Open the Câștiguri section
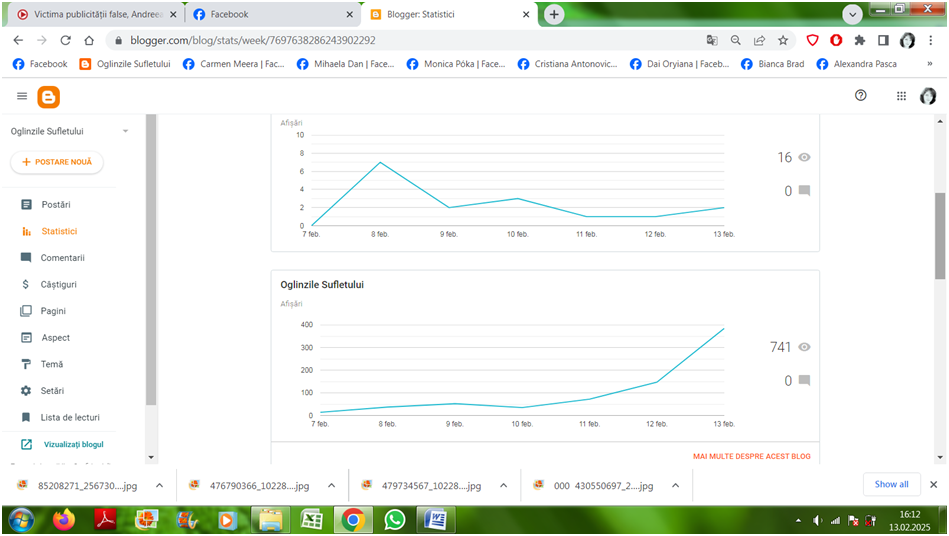 [x=58, y=284]
